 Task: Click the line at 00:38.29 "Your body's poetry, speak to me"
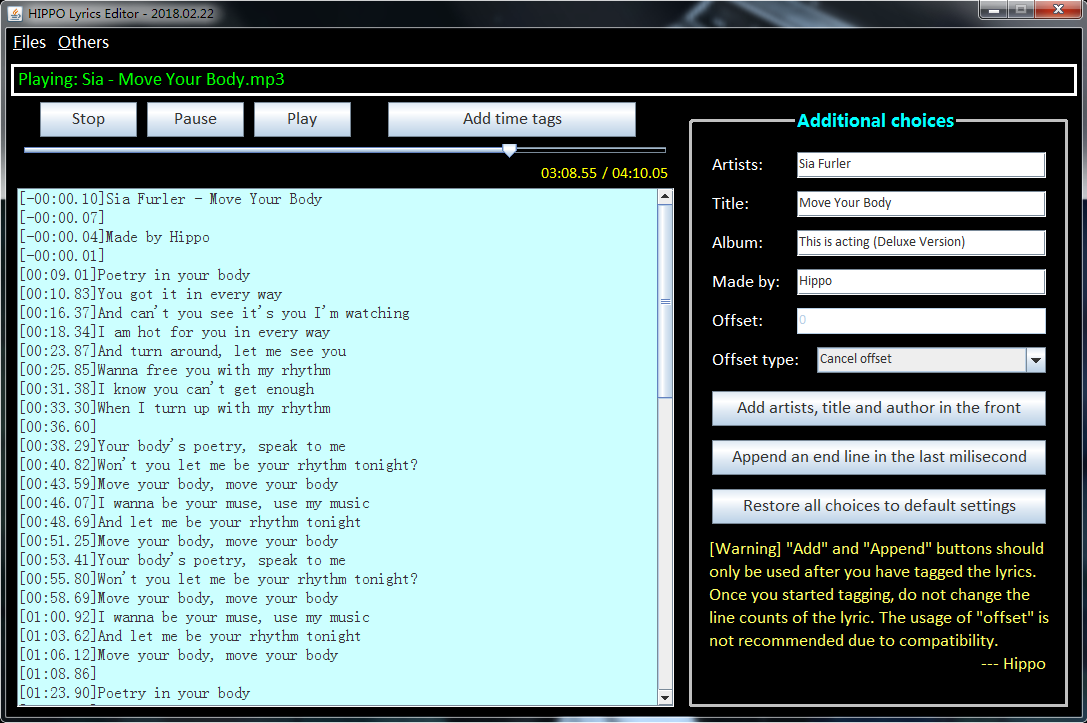(x=182, y=446)
